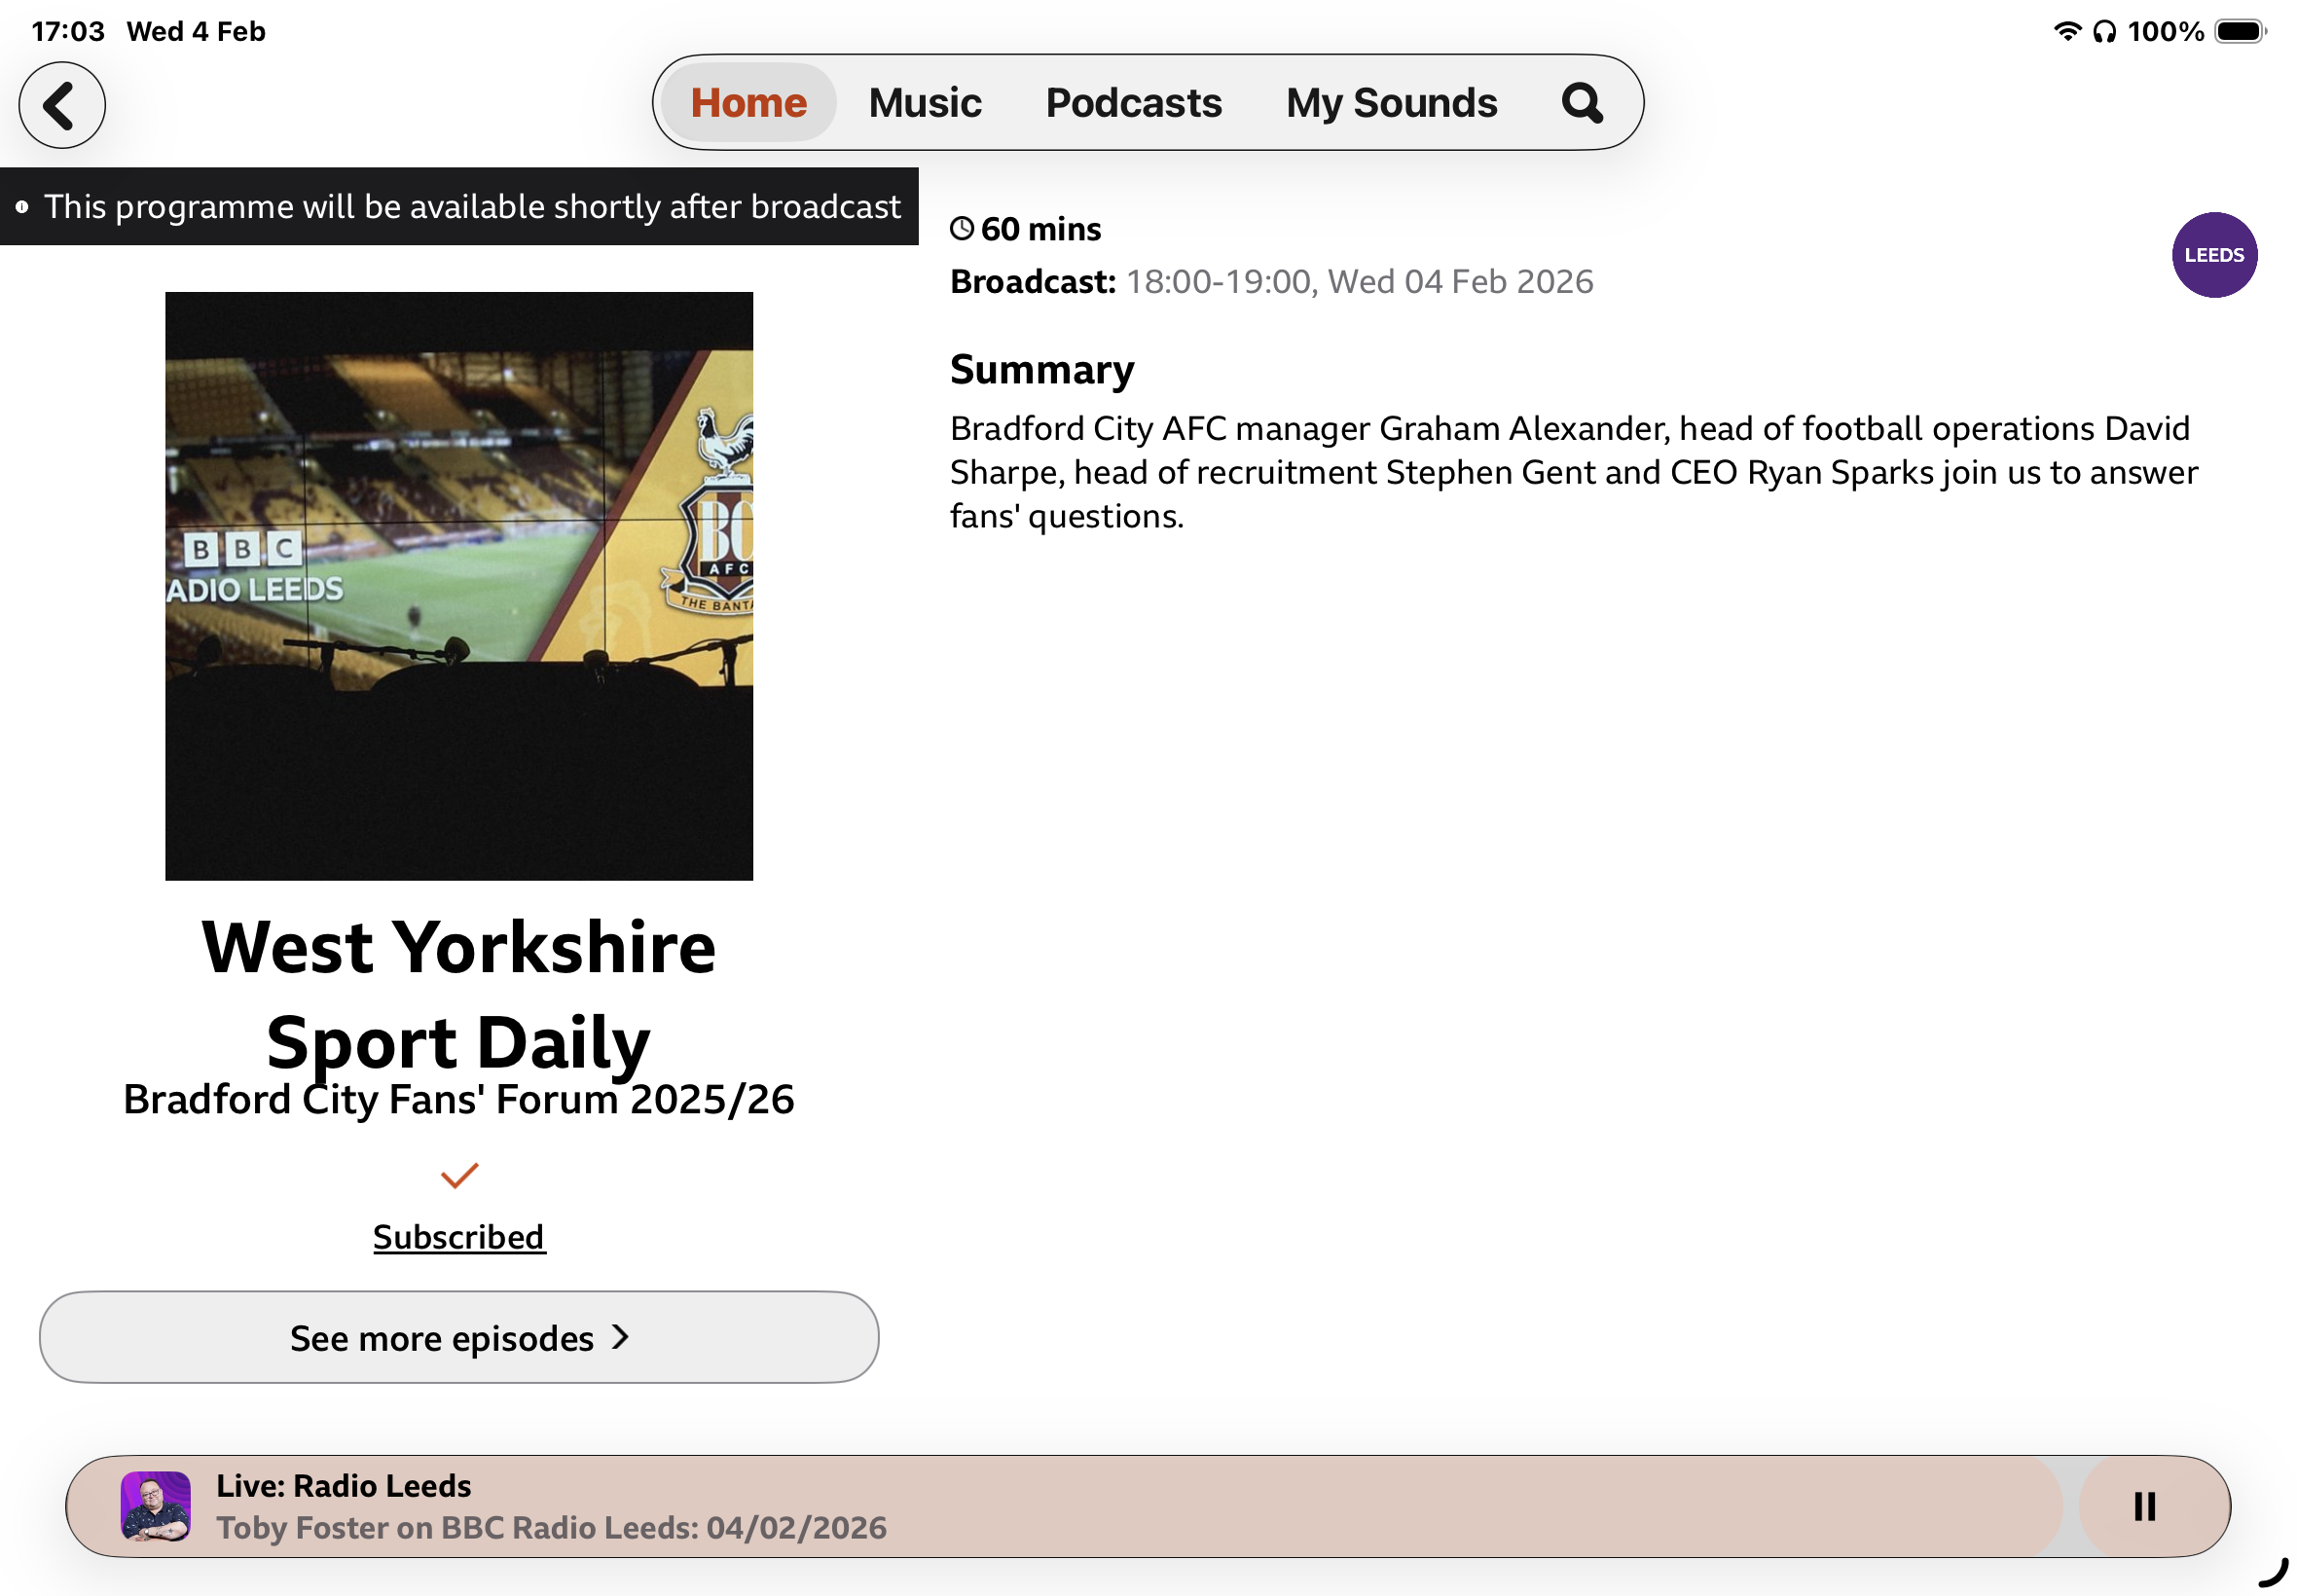The image size is (2297, 1596).
Task: Tap Toby Foster on BBC Radio Leeds text
Action: (551, 1527)
